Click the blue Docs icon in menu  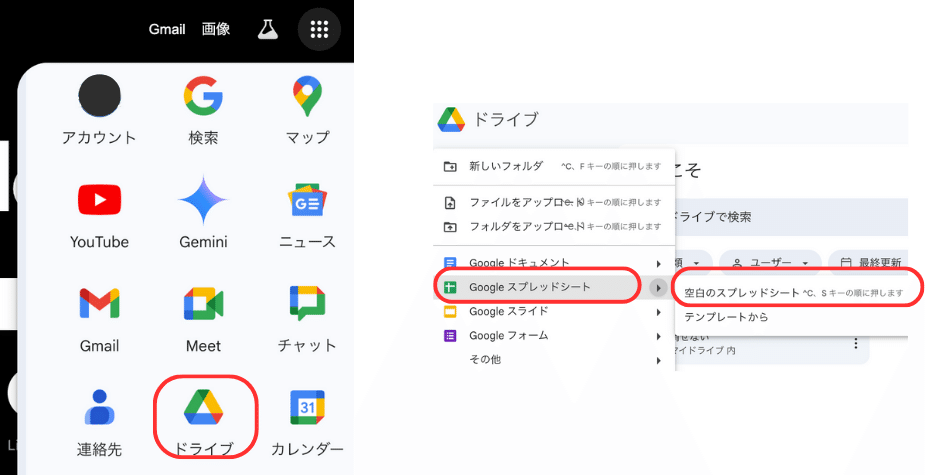point(450,263)
